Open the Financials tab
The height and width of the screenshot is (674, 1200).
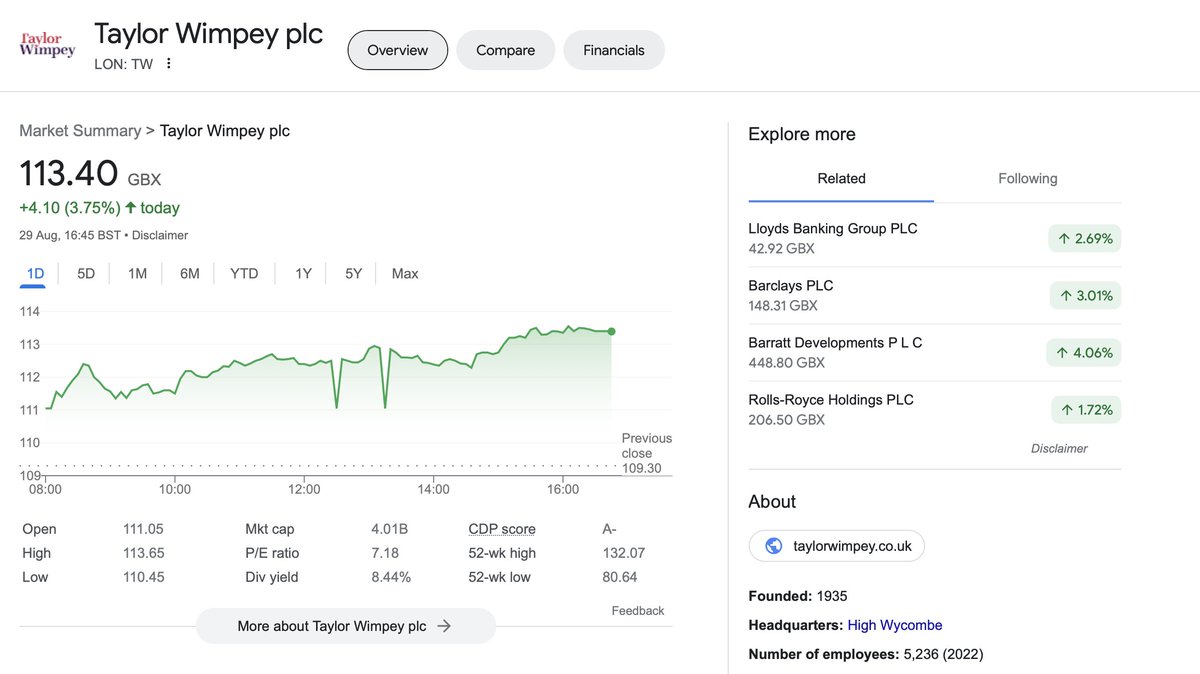point(614,50)
